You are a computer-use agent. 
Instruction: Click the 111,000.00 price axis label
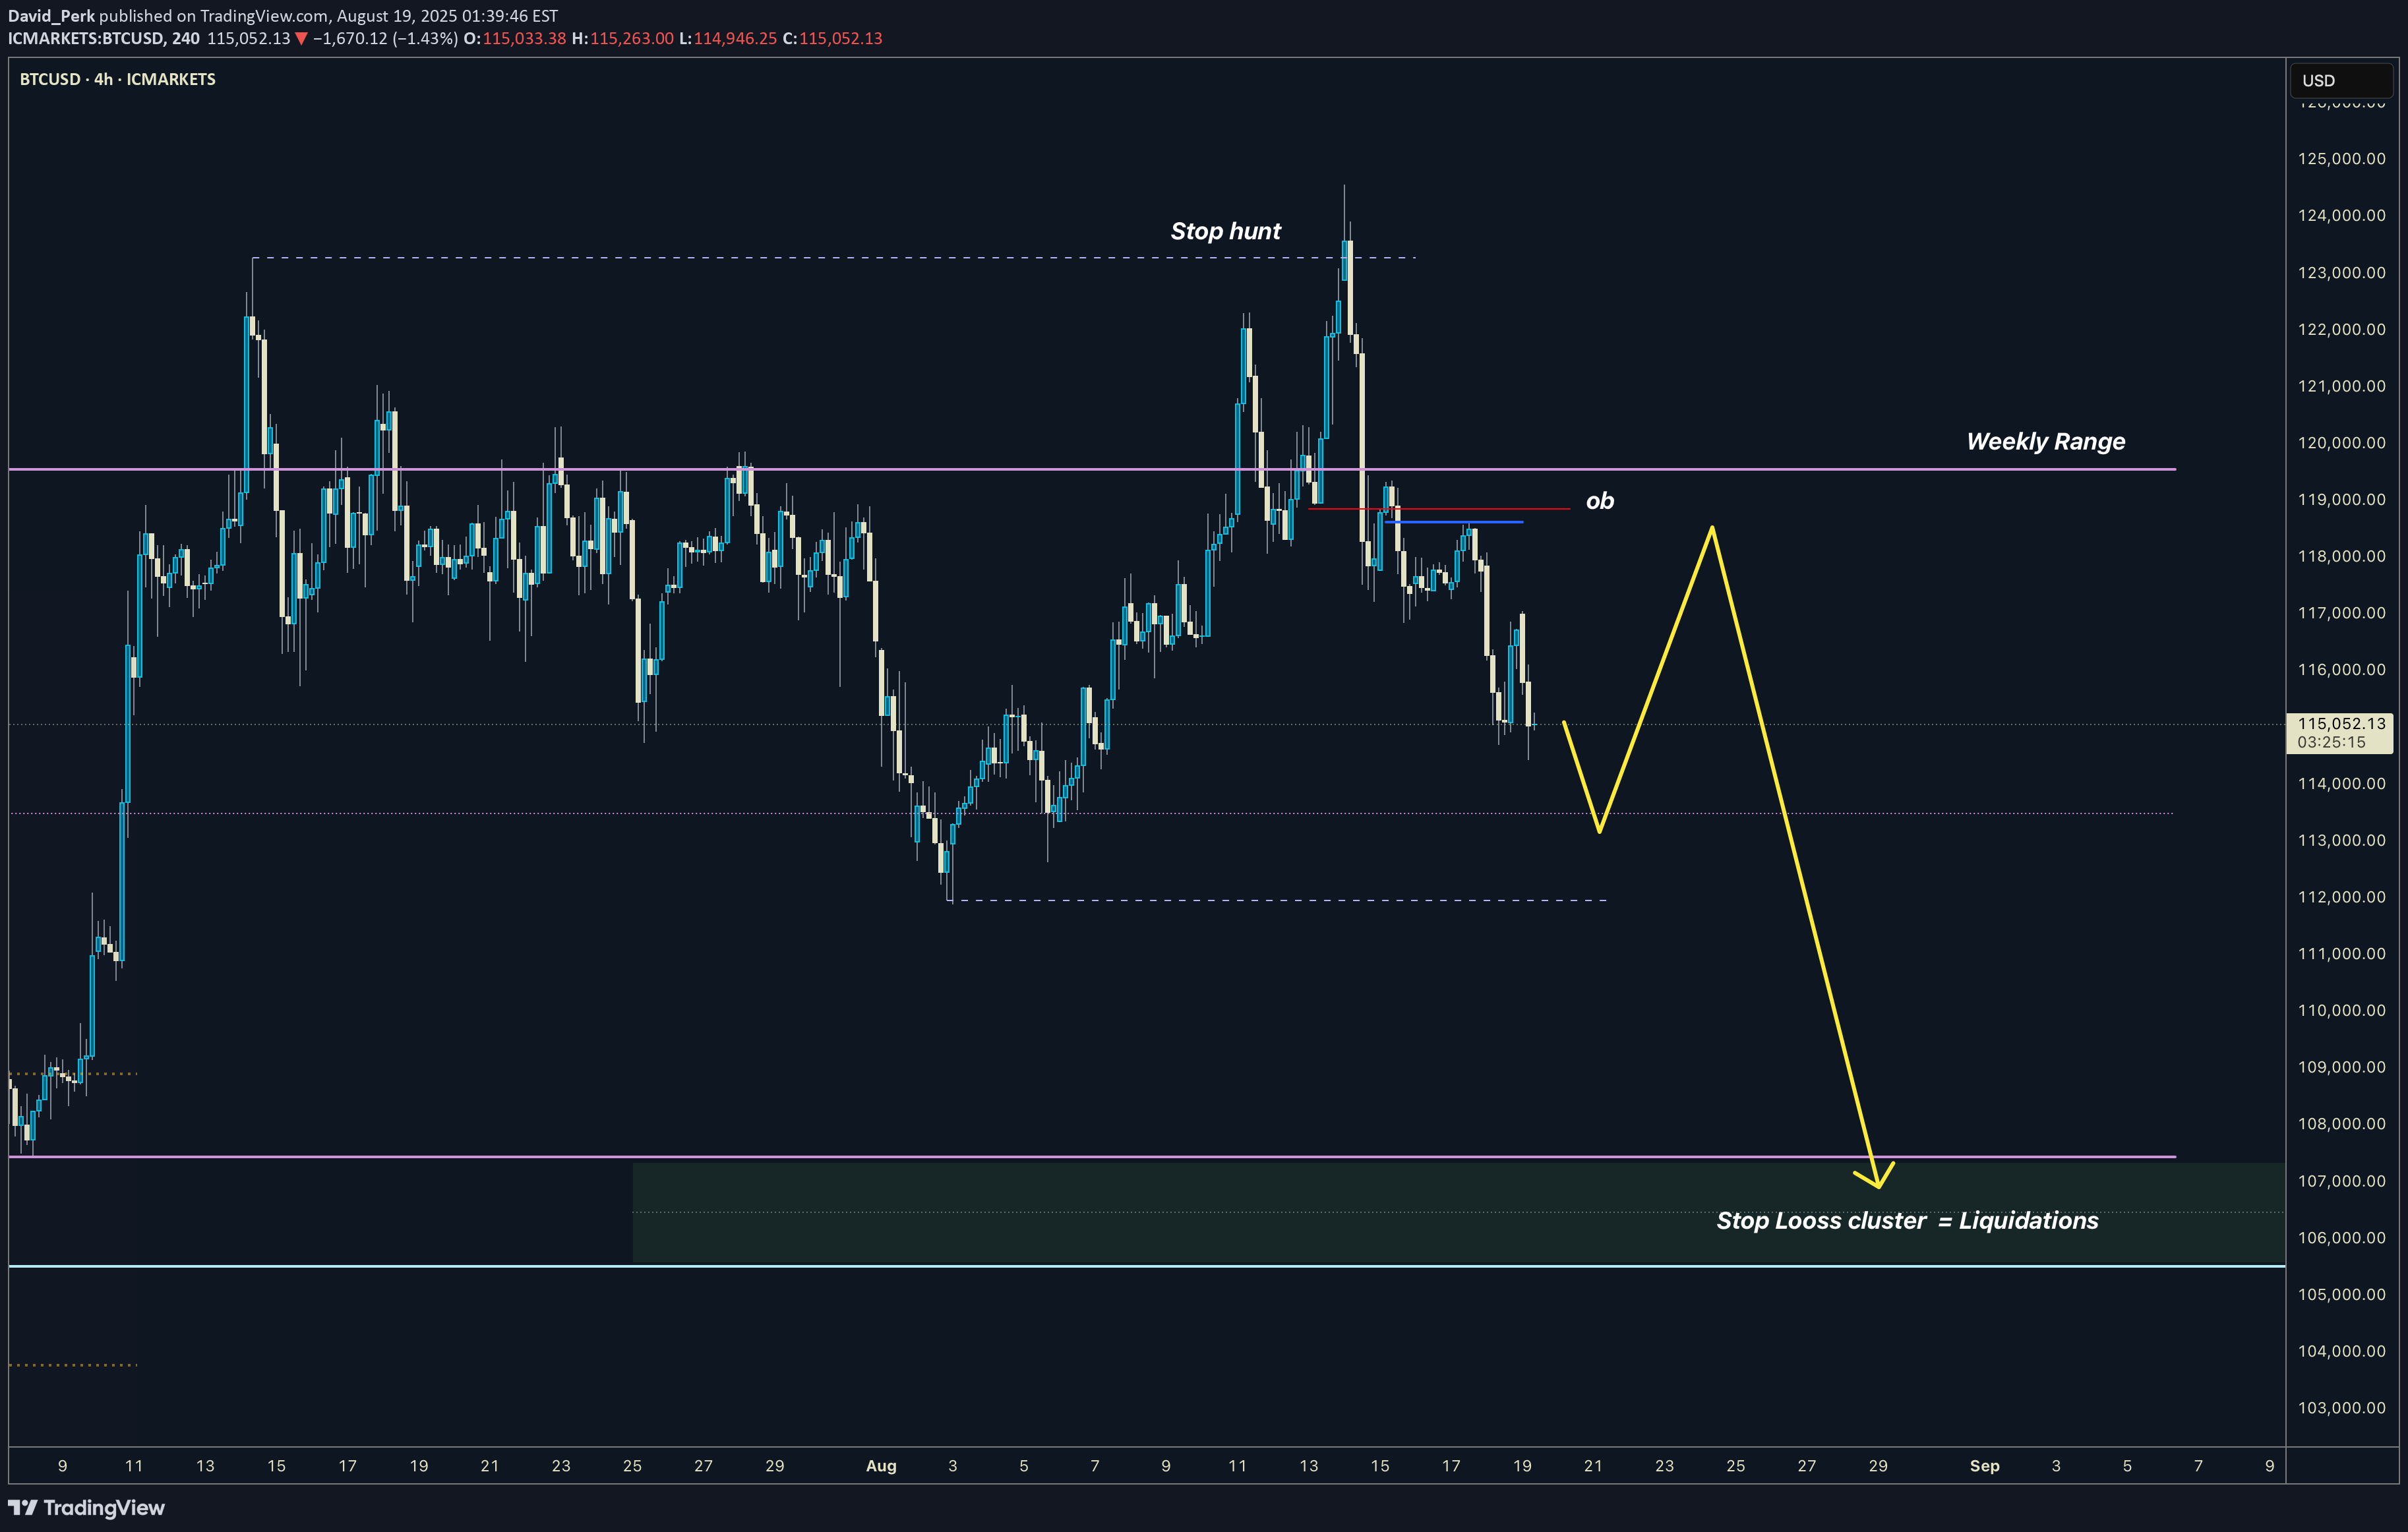pyautogui.click(x=2341, y=953)
